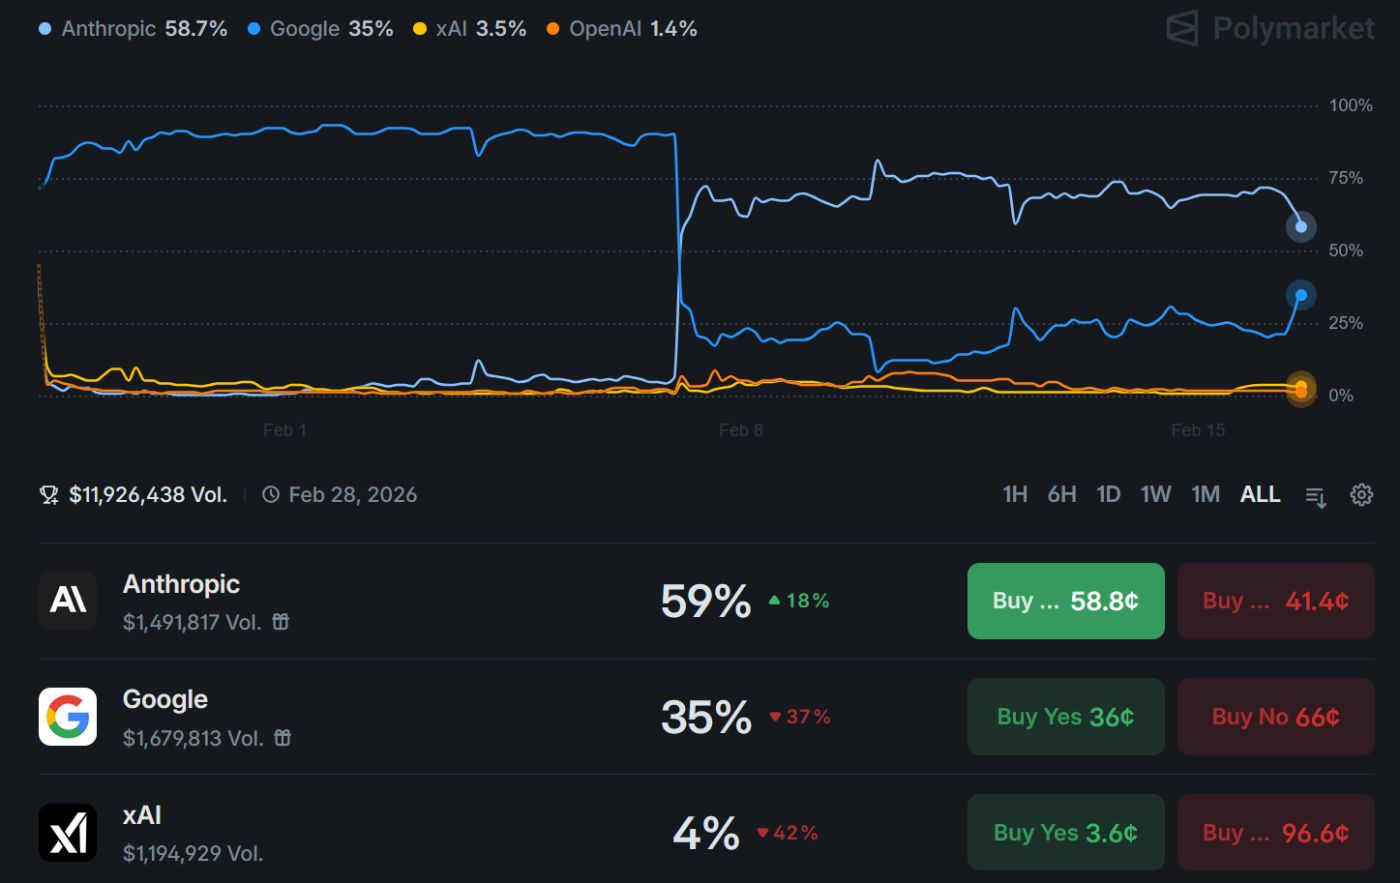
Task: Buy No on Google at 66¢
Action: tap(1275, 717)
